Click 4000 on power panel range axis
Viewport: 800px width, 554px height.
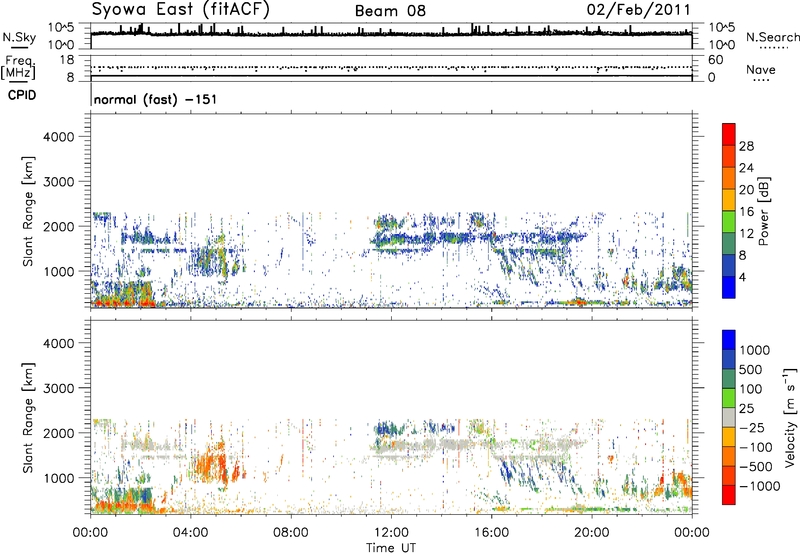coord(58,137)
